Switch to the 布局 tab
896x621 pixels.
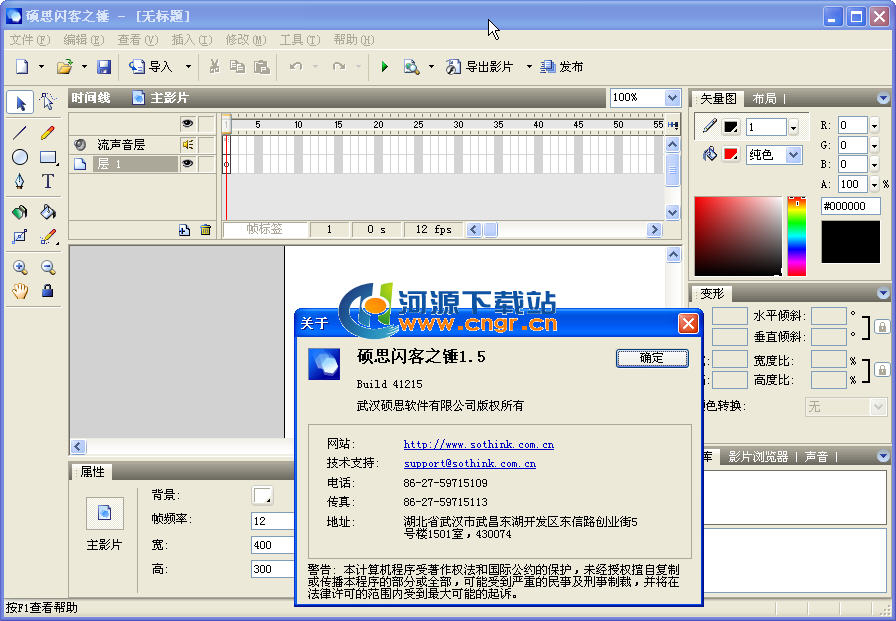click(x=764, y=98)
